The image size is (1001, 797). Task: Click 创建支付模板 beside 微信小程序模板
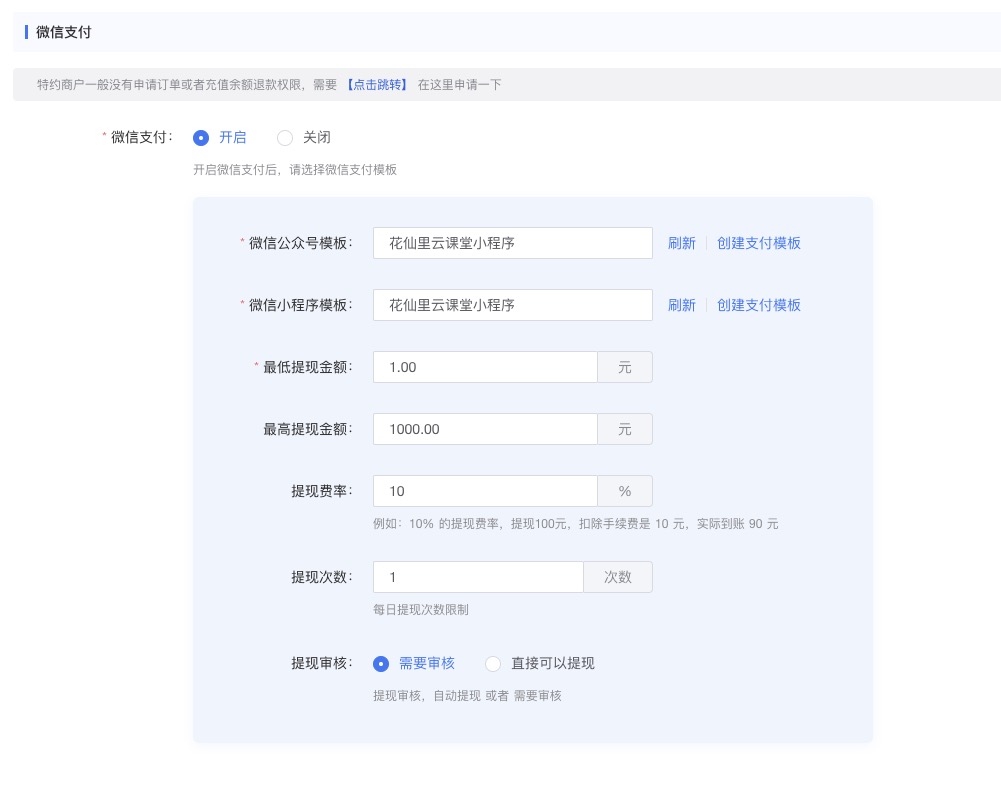[x=758, y=305]
